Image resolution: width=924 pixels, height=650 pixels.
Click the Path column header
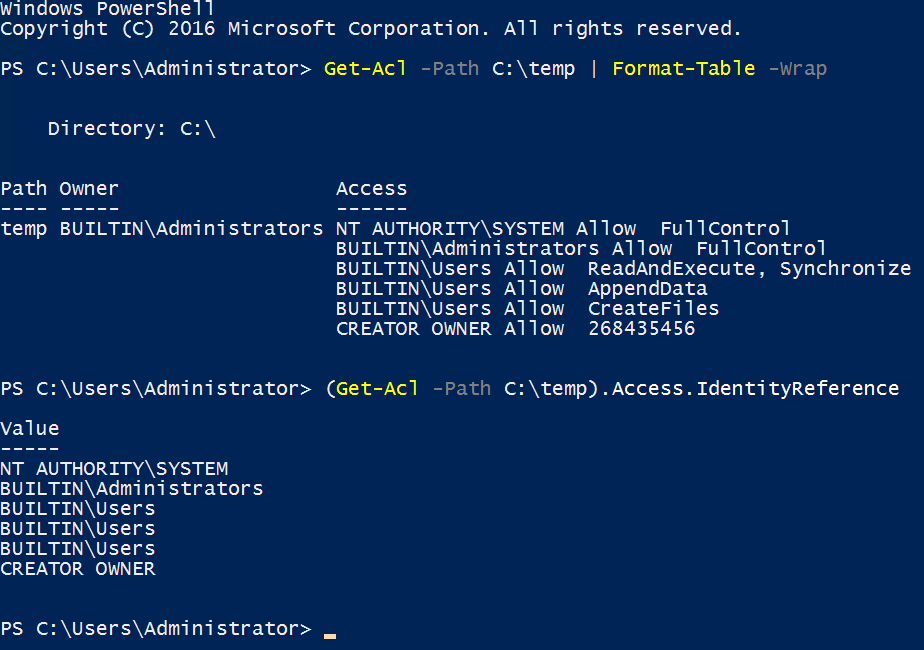click(x=24, y=188)
